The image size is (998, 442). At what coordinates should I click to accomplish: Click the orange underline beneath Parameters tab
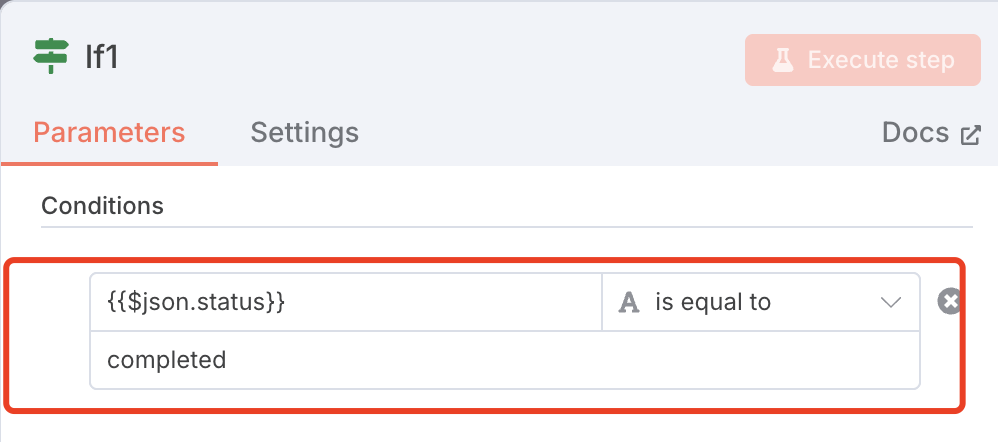pos(109,163)
